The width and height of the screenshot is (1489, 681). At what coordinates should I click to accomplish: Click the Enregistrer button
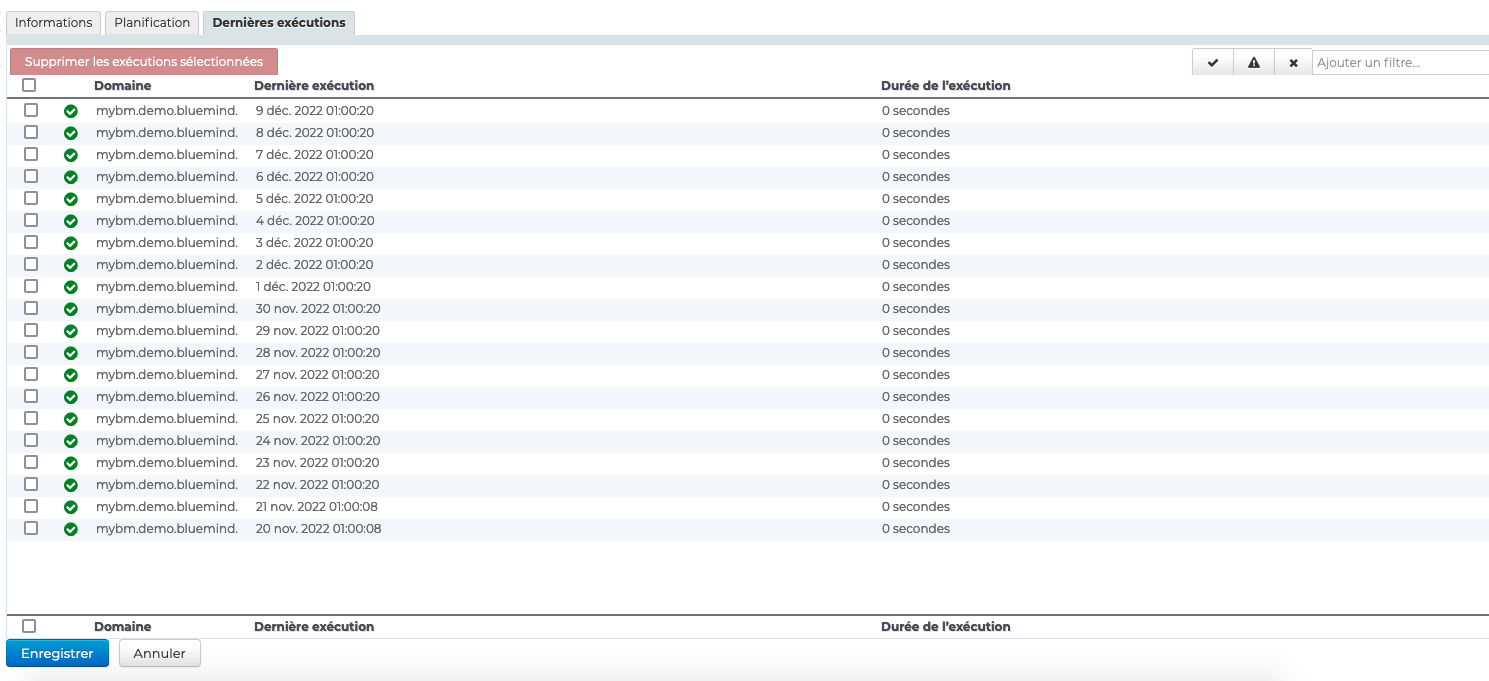[x=57, y=654]
